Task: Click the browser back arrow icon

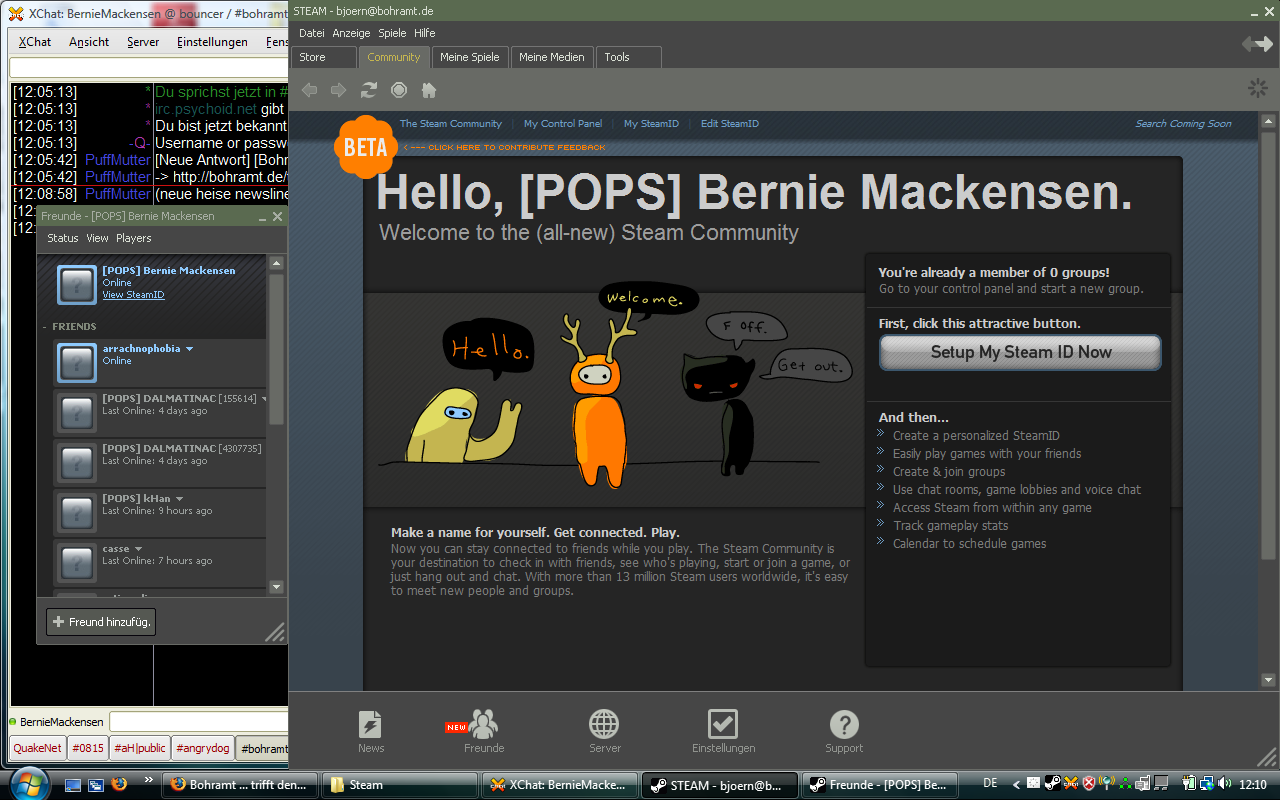Action: [x=309, y=90]
